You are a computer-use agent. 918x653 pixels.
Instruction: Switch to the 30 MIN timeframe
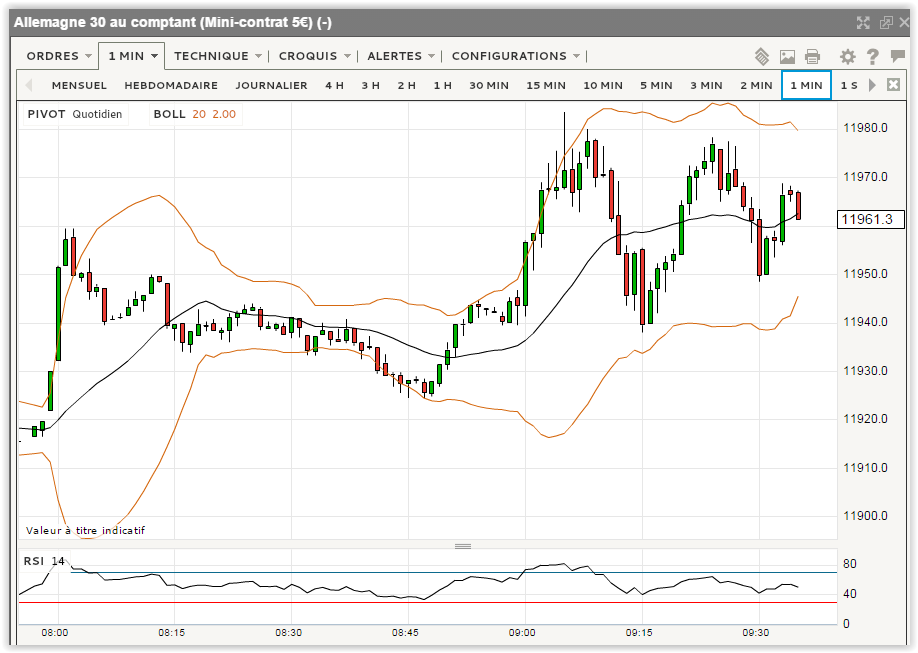click(489, 86)
